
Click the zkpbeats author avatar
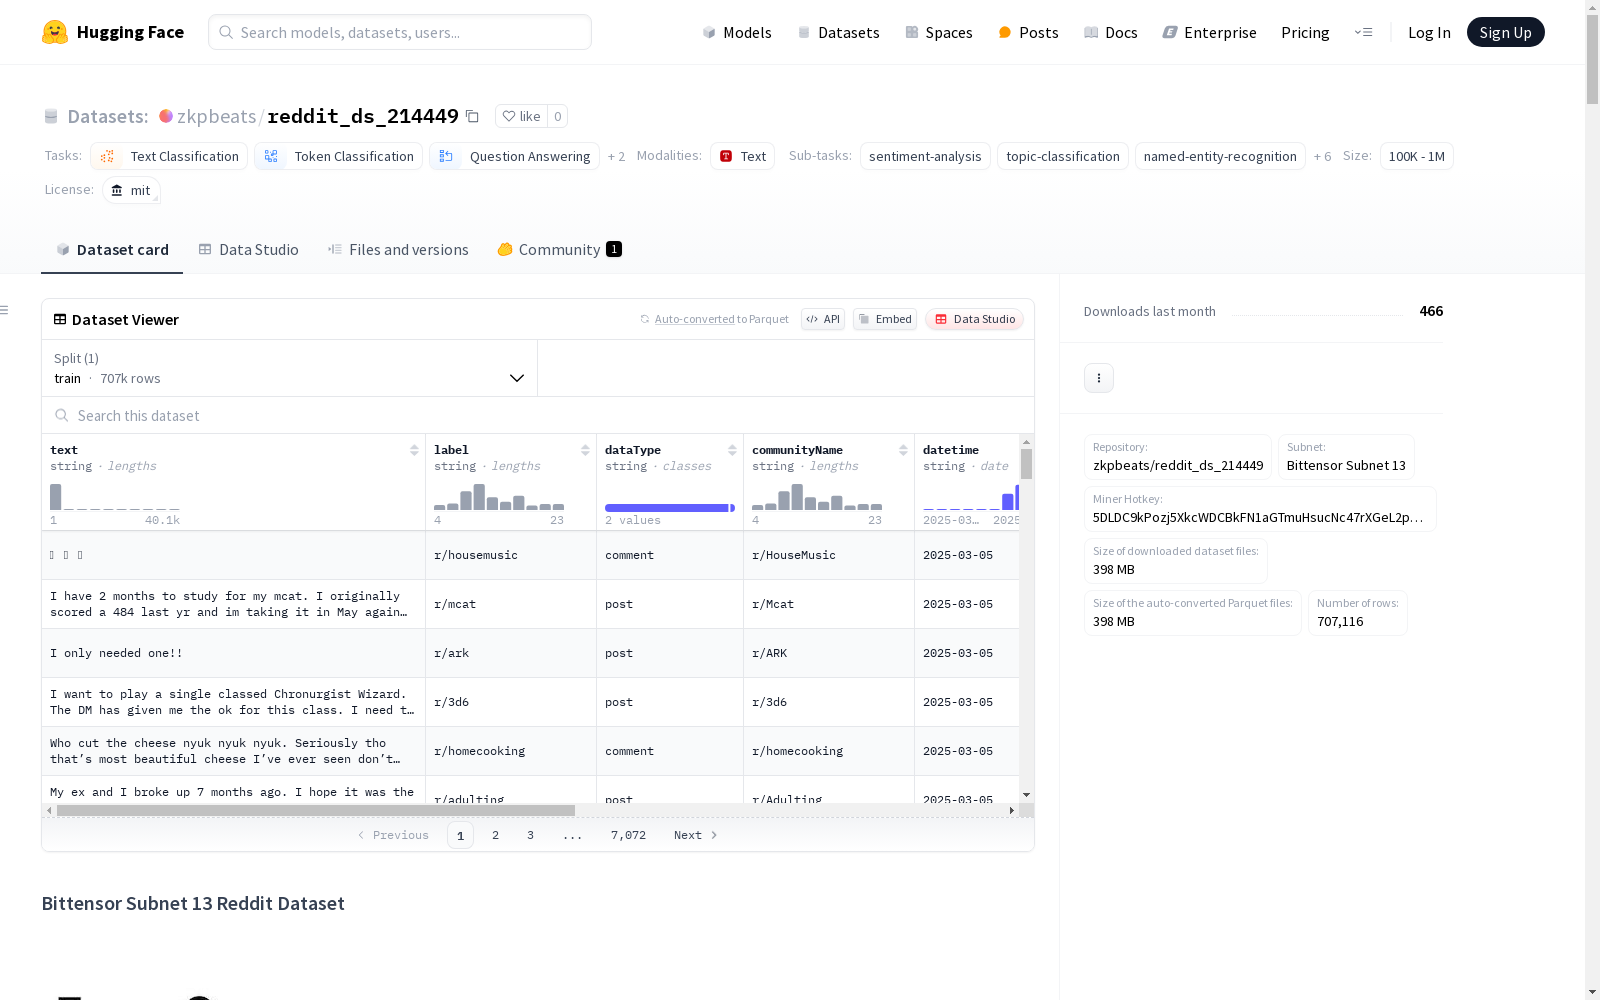pyautogui.click(x=166, y=116)
